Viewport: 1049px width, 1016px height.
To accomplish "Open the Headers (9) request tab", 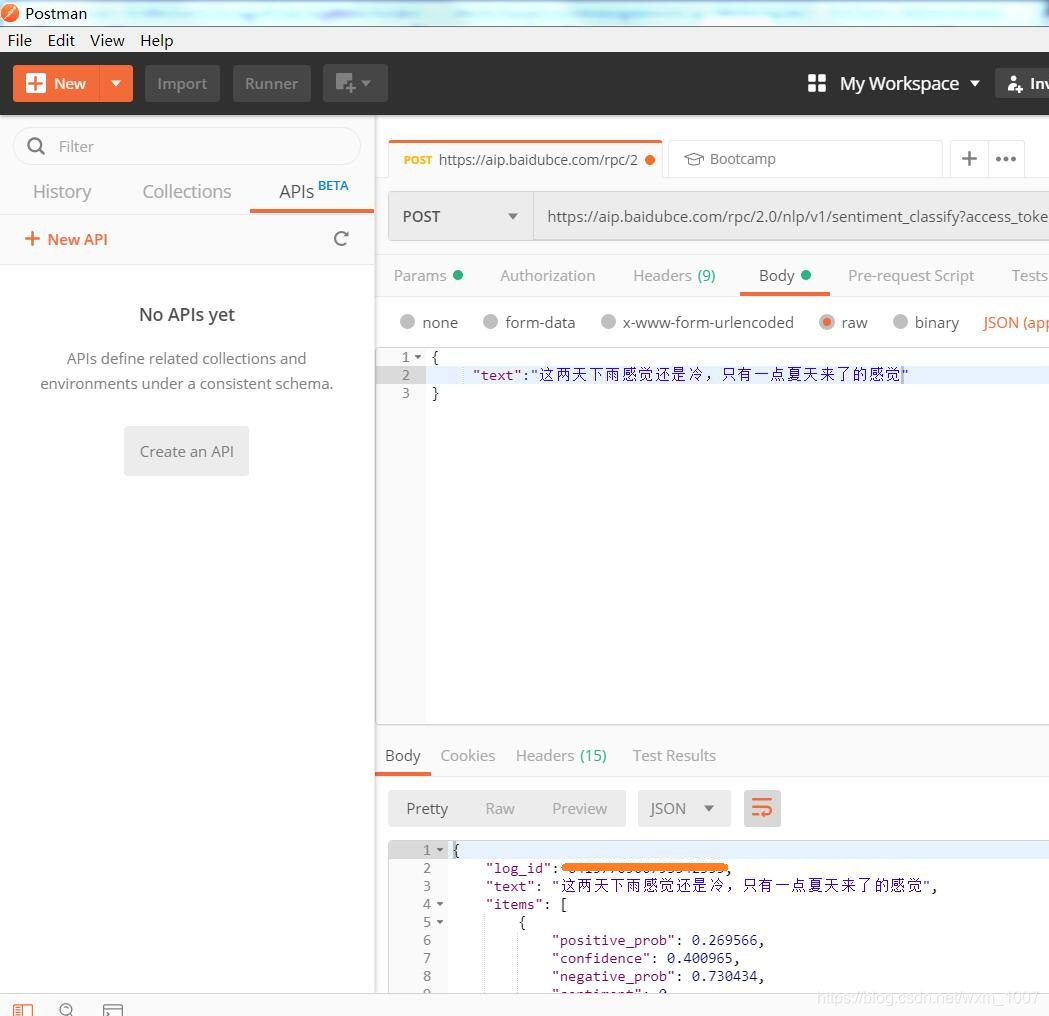I will pyautogui.click(x=674, y=276).
